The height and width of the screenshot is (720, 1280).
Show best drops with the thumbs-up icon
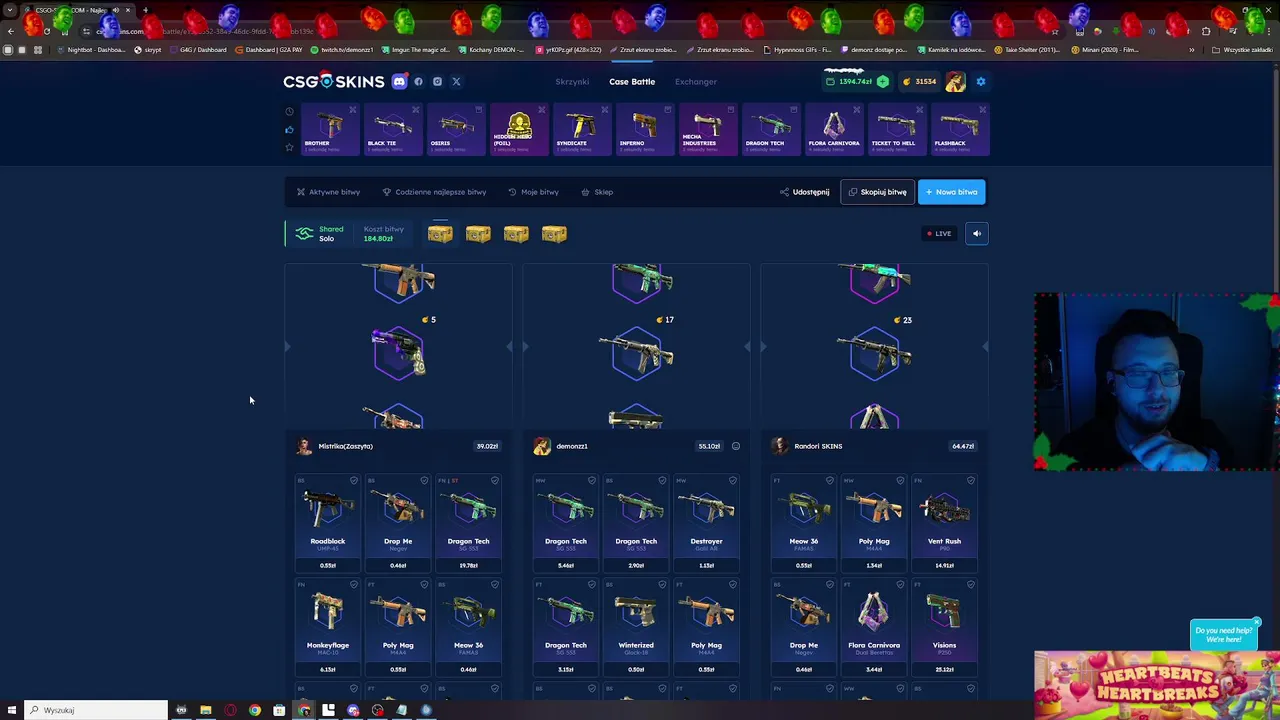(290, 129)
